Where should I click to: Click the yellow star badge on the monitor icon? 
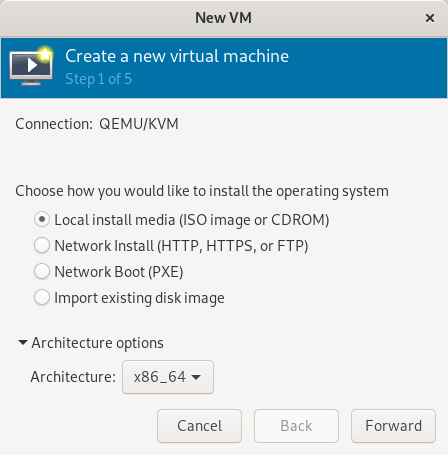tap(45, 54)
